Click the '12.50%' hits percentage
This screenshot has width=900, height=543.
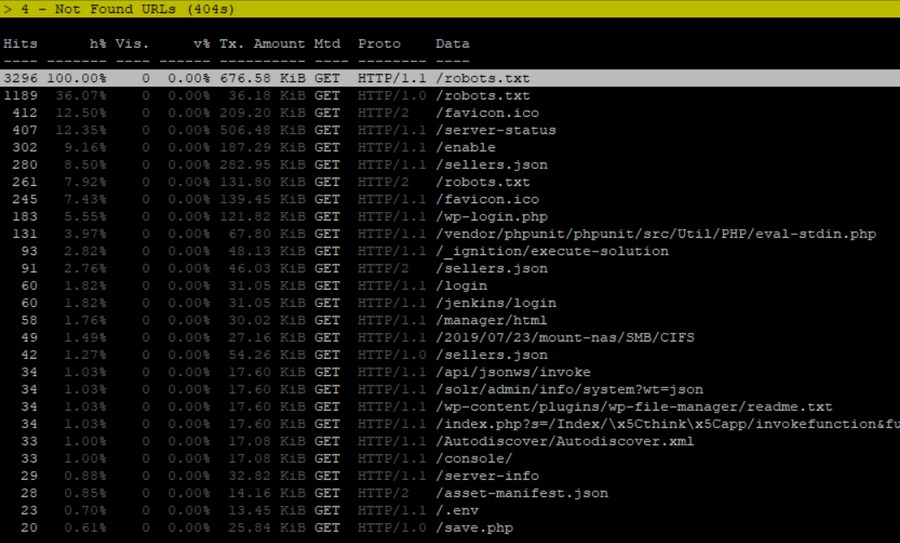pos(80,113)
